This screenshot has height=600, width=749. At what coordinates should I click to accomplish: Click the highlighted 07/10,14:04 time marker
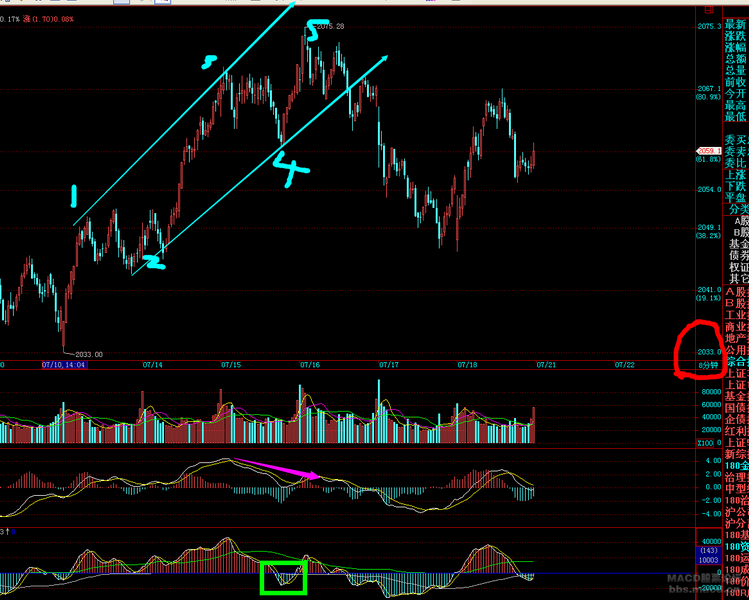[64, 365]
